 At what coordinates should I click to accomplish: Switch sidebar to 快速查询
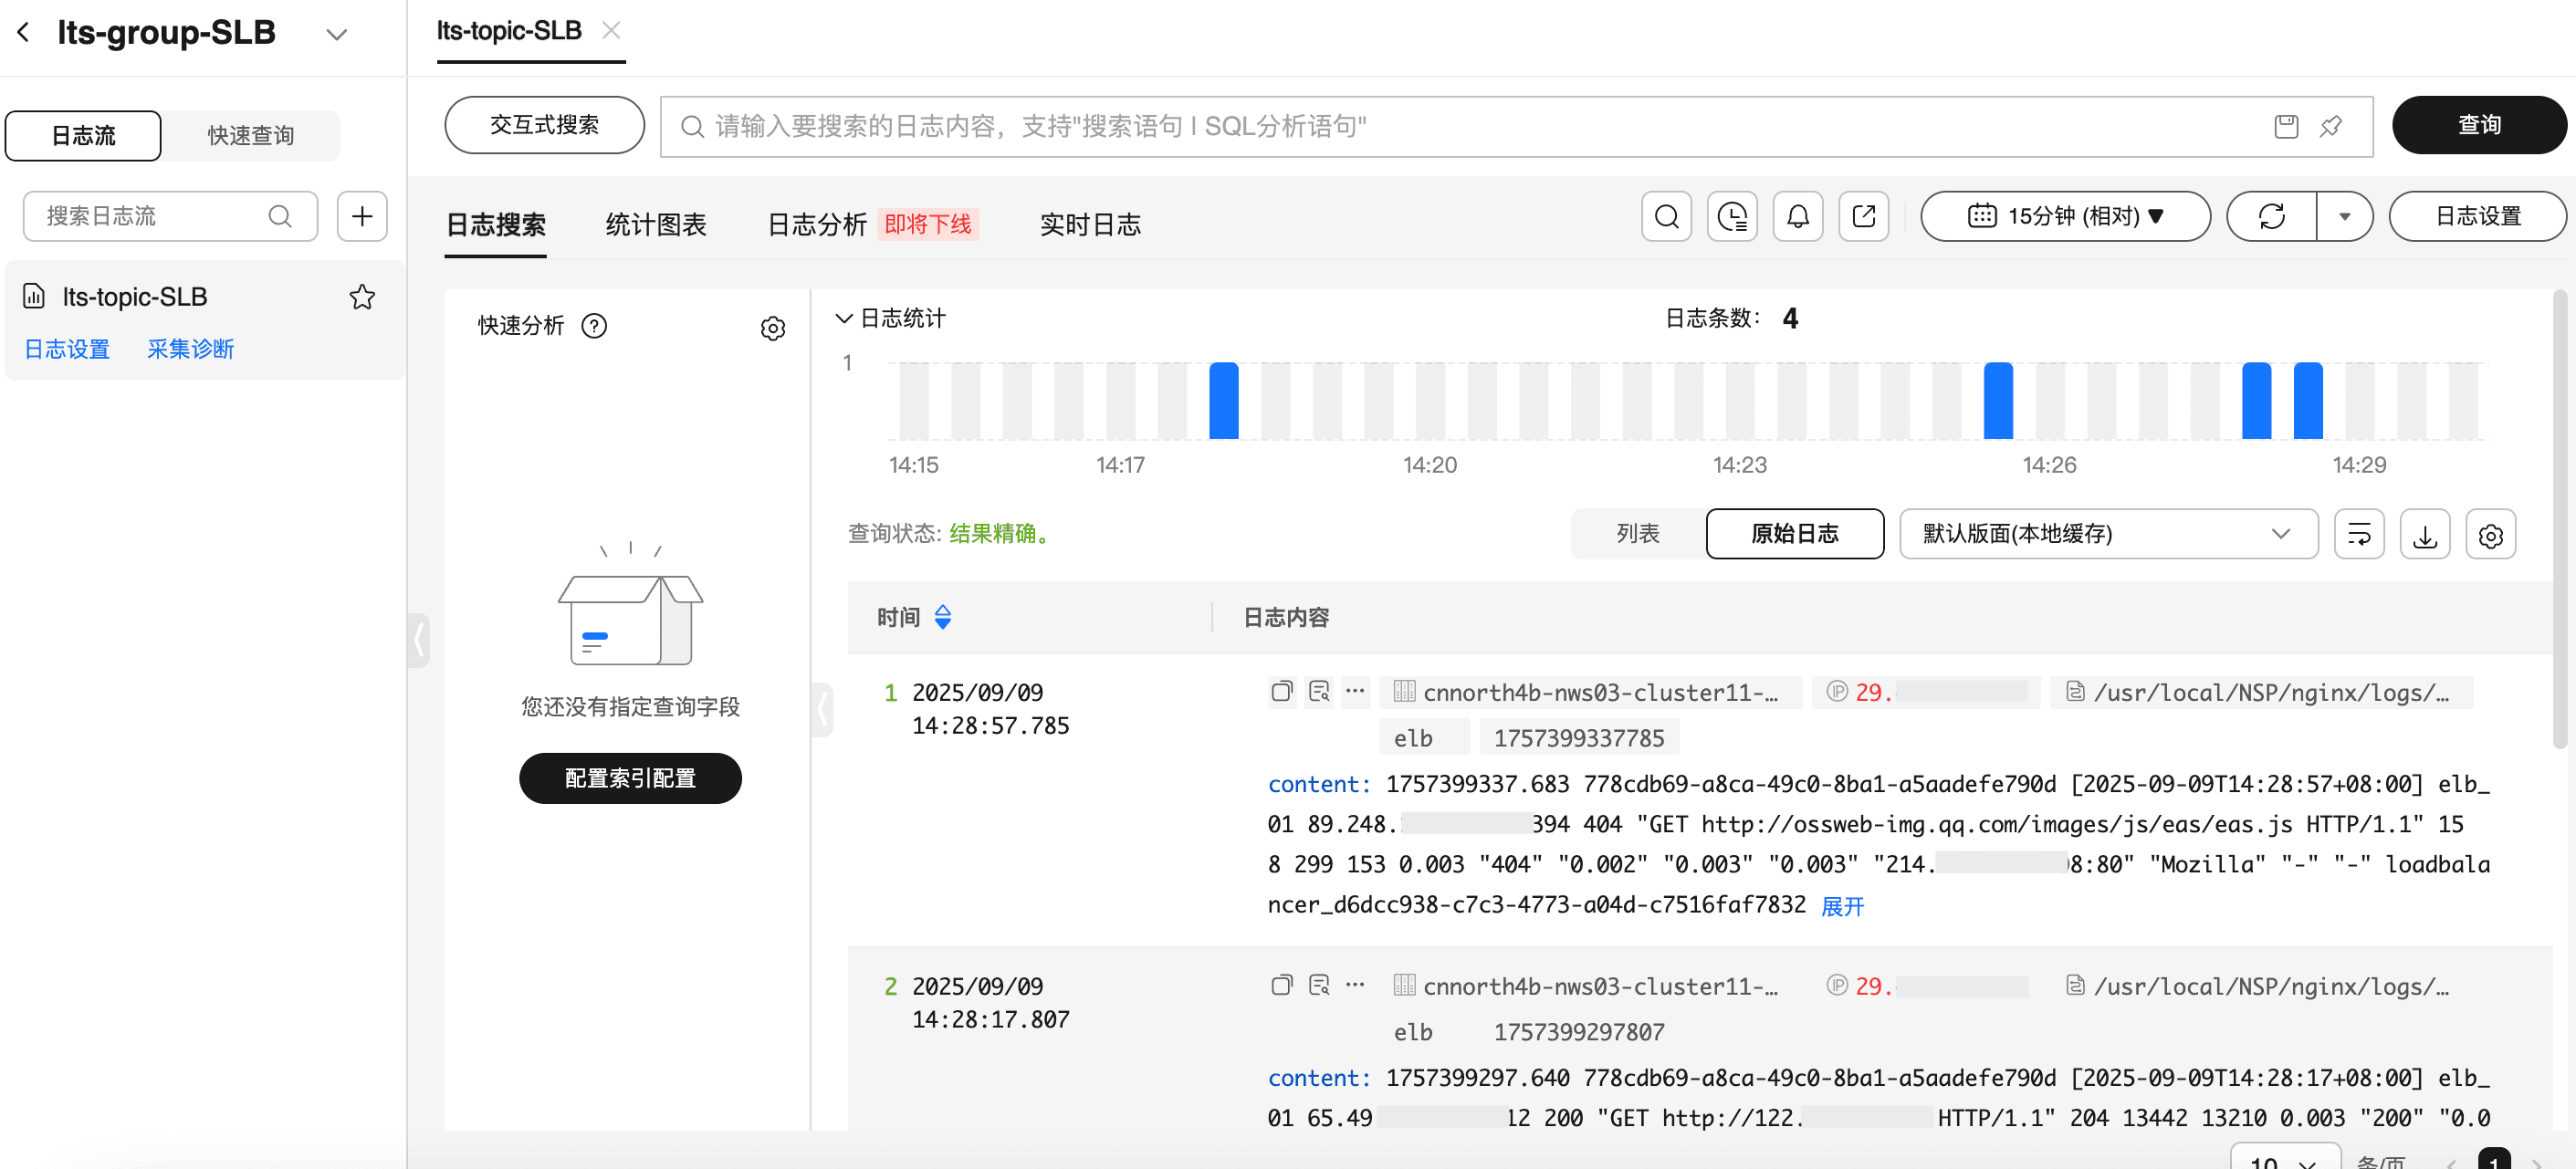point(250,136)
